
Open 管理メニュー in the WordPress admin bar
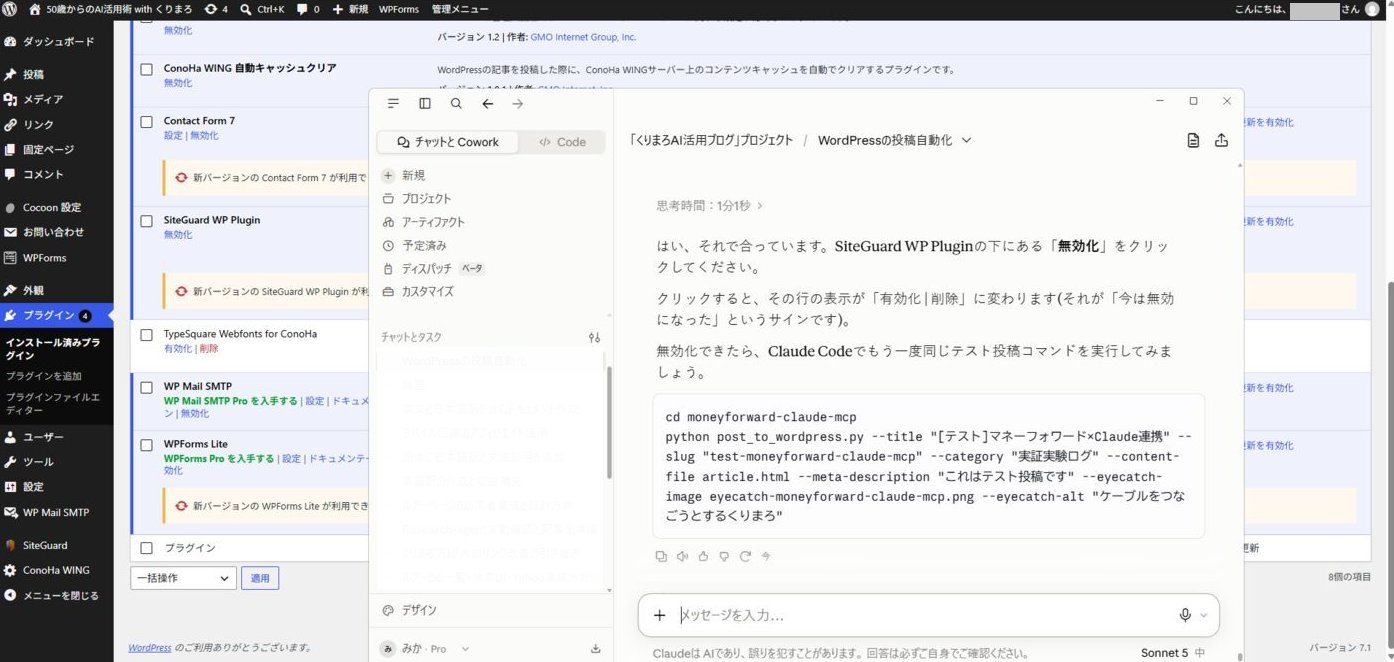click(460, 9)
